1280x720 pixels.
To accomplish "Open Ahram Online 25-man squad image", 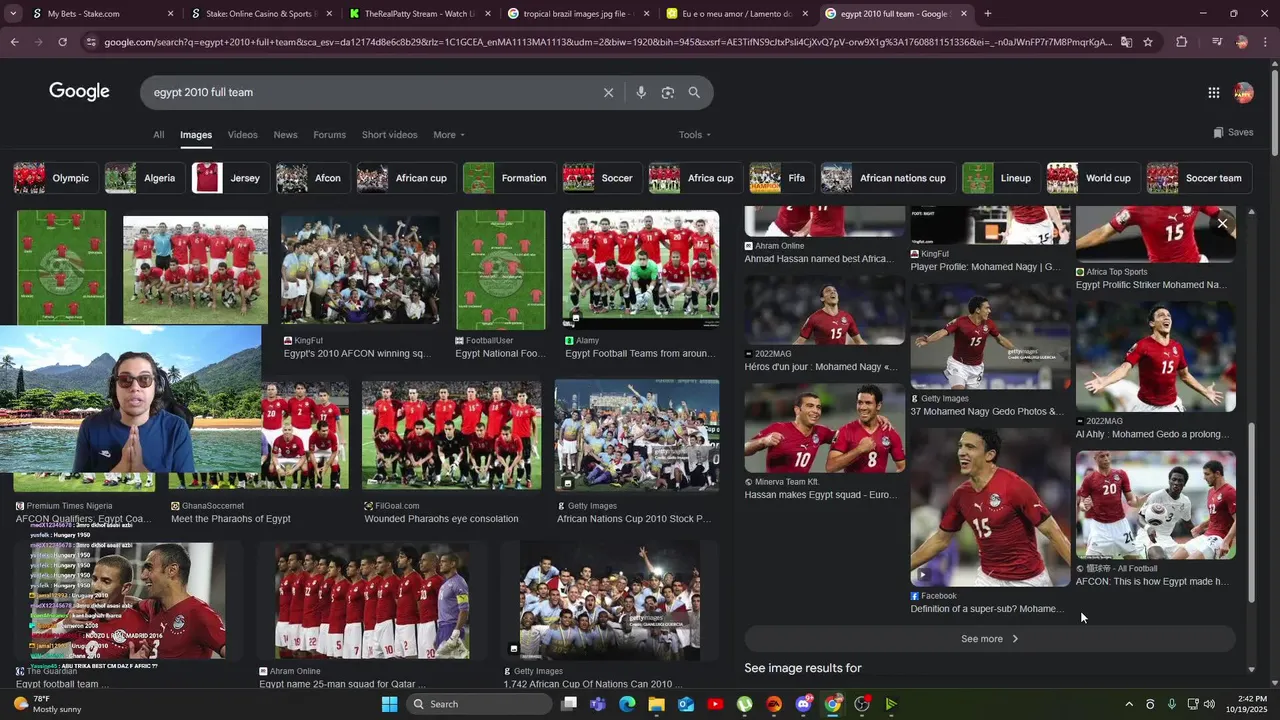I will 372,600.
